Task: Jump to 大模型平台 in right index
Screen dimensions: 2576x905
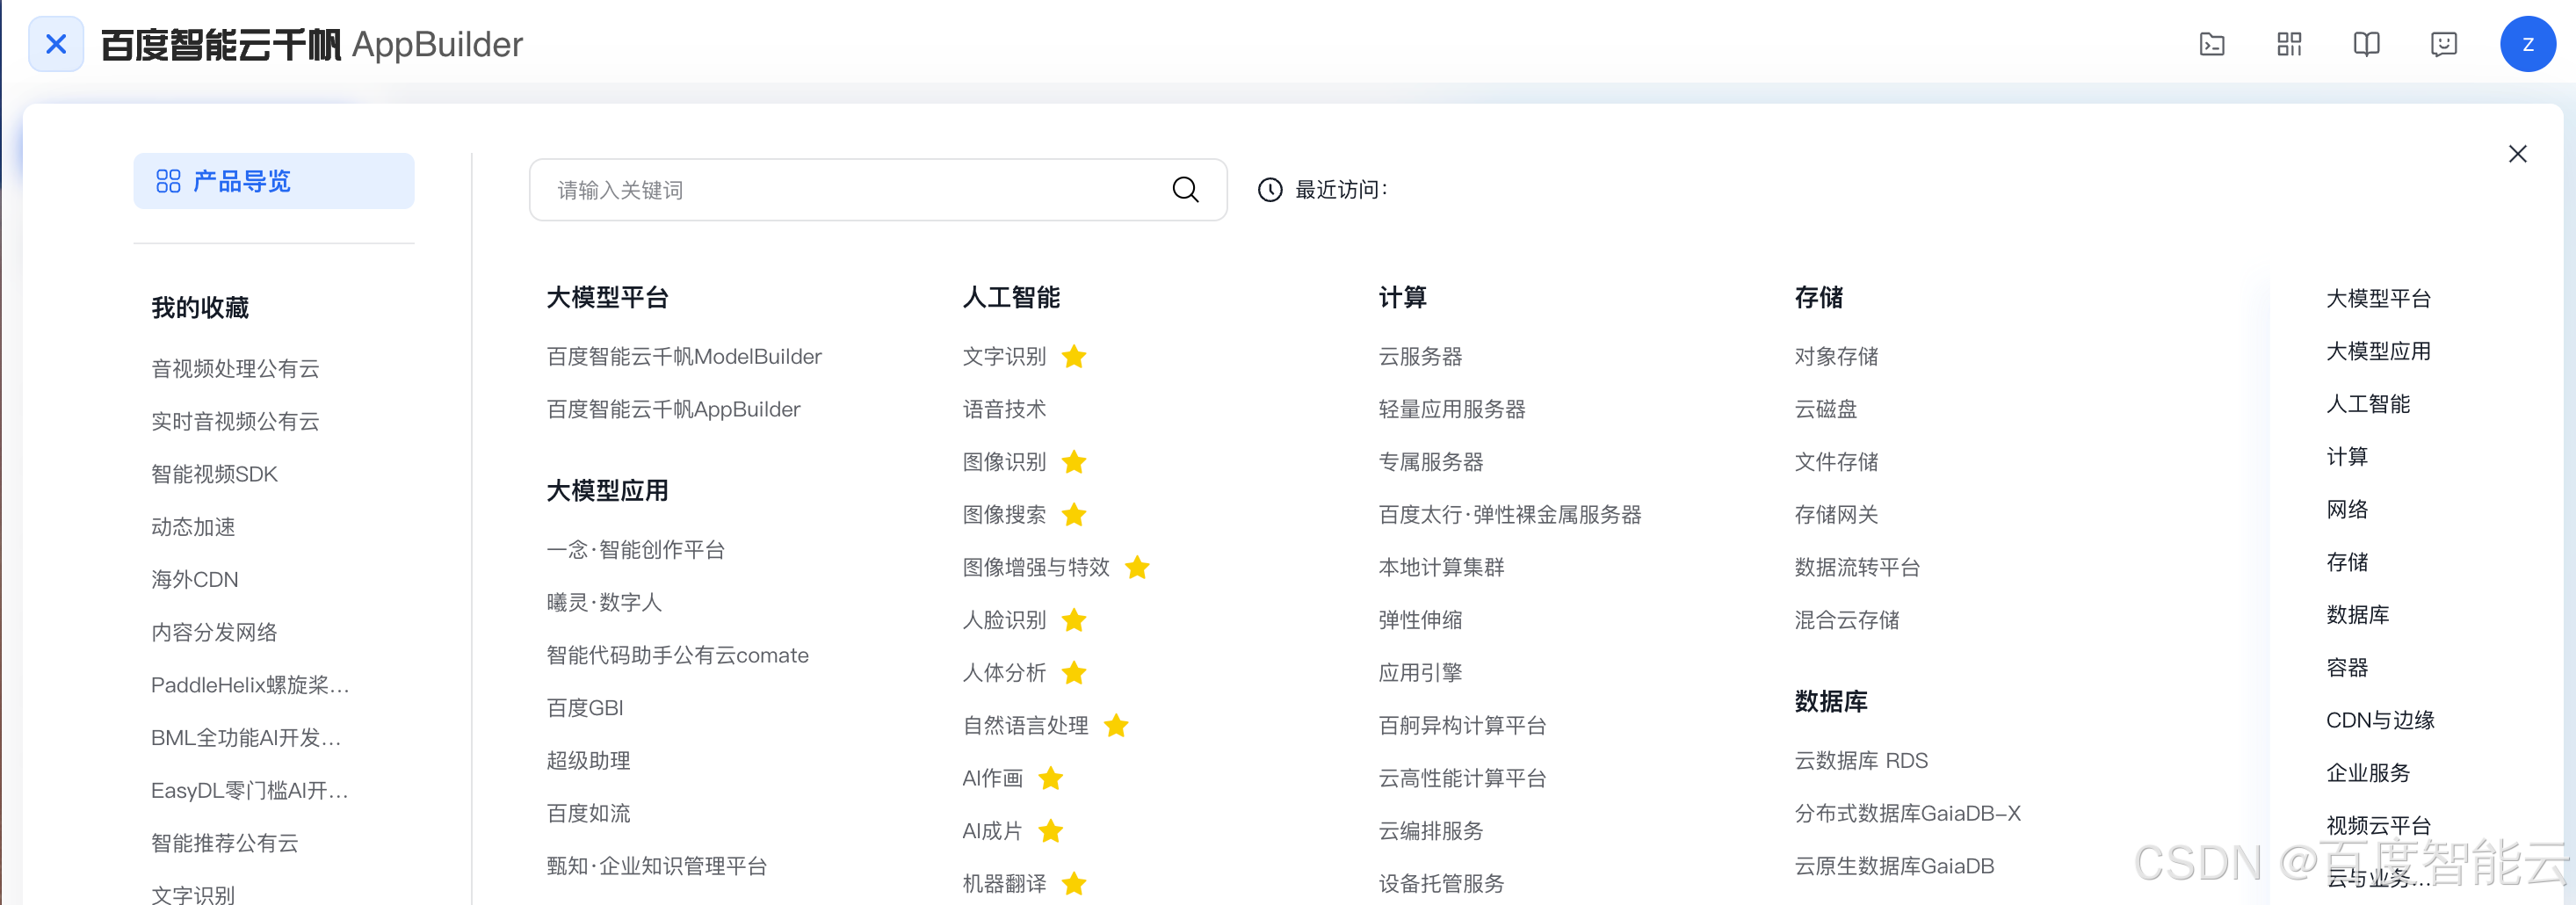Action: click(2378, 298)
